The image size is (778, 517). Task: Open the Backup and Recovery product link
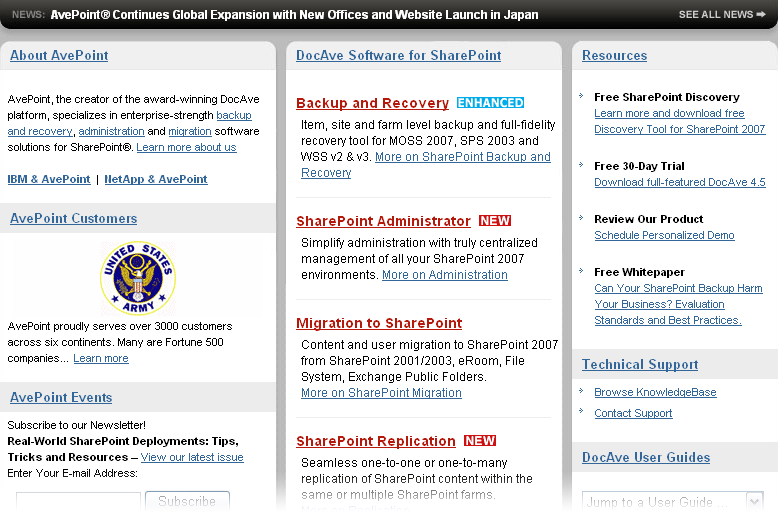point(372,103)
